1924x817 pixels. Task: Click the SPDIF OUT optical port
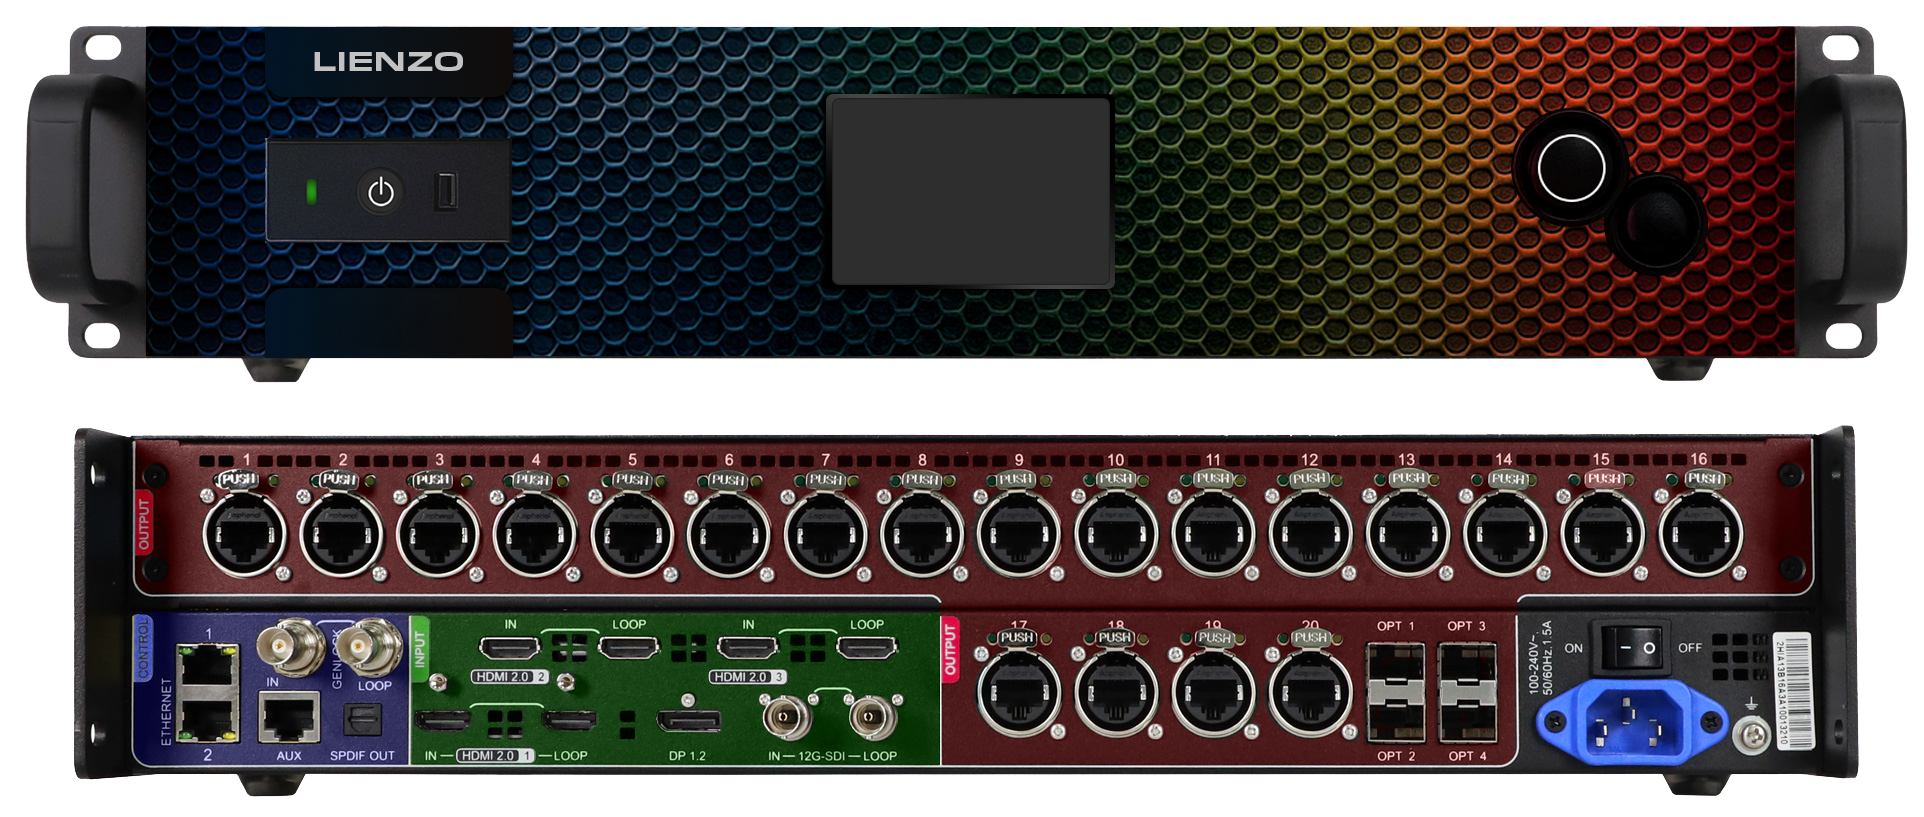[362, 719]
